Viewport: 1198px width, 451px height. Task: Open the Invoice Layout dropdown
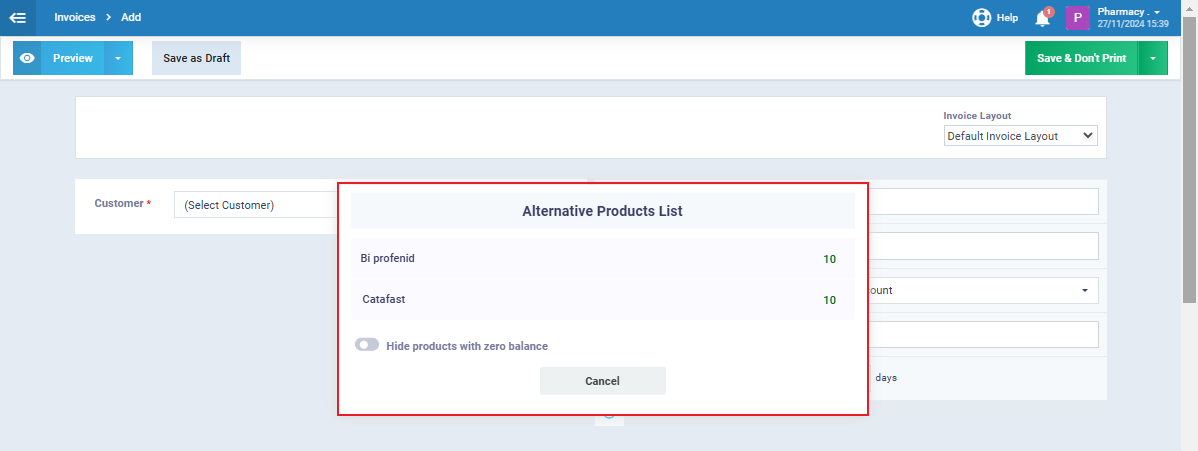click(x=1020, y=136)
